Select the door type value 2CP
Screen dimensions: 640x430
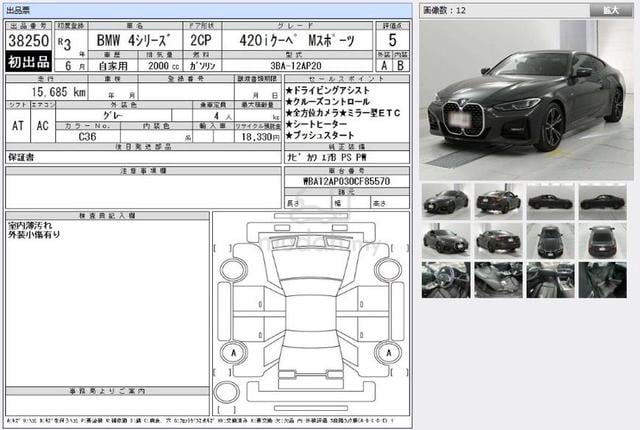(201, 40)
